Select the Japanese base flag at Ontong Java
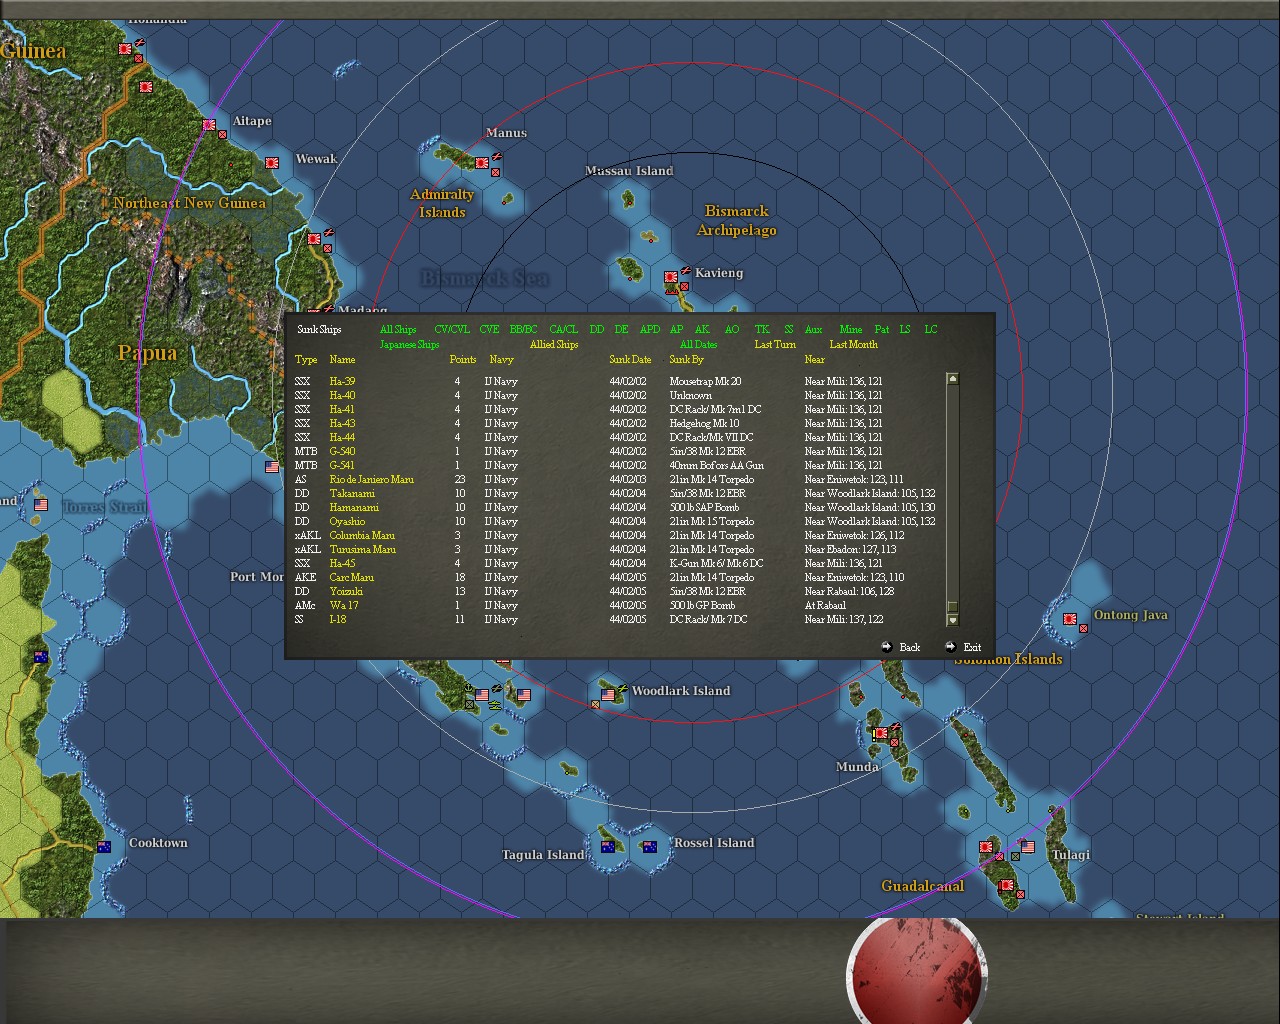 point(1070,619)
